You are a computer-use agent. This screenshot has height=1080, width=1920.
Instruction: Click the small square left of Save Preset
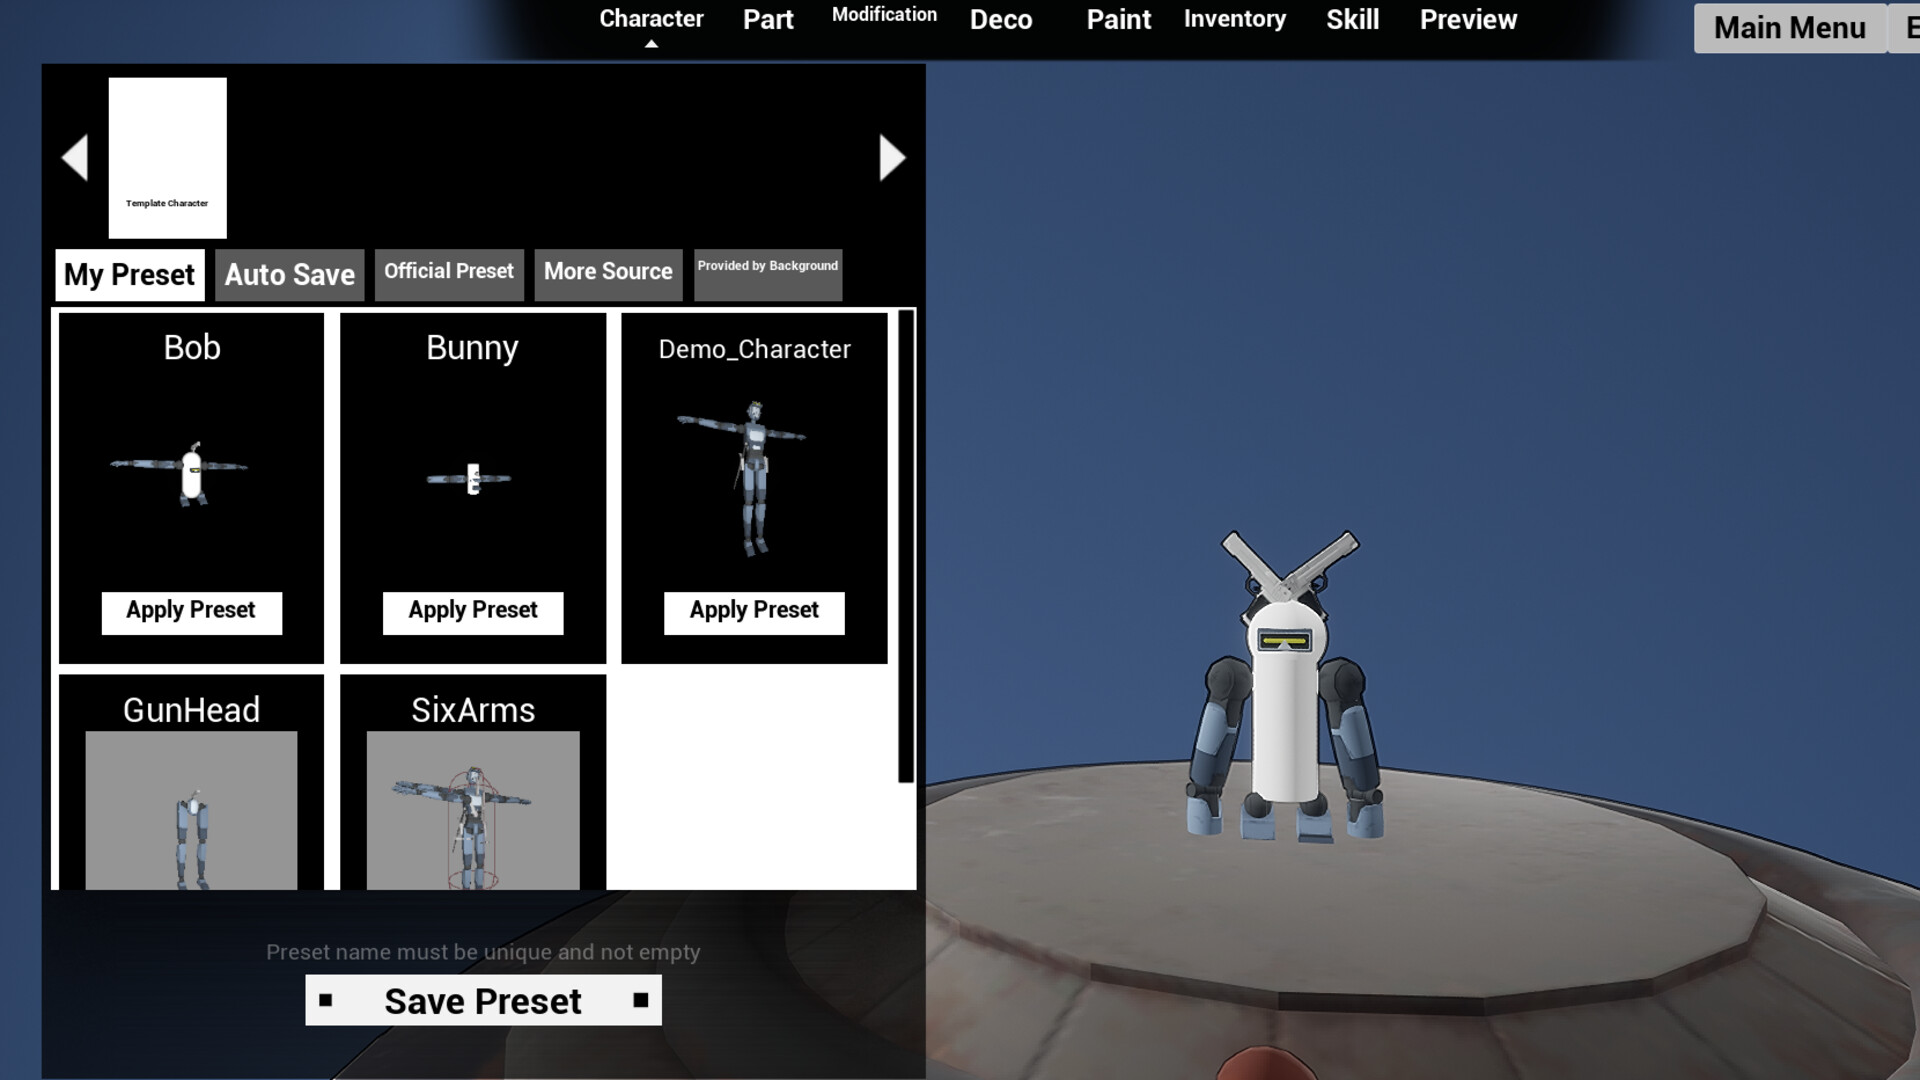point(327,1000)
